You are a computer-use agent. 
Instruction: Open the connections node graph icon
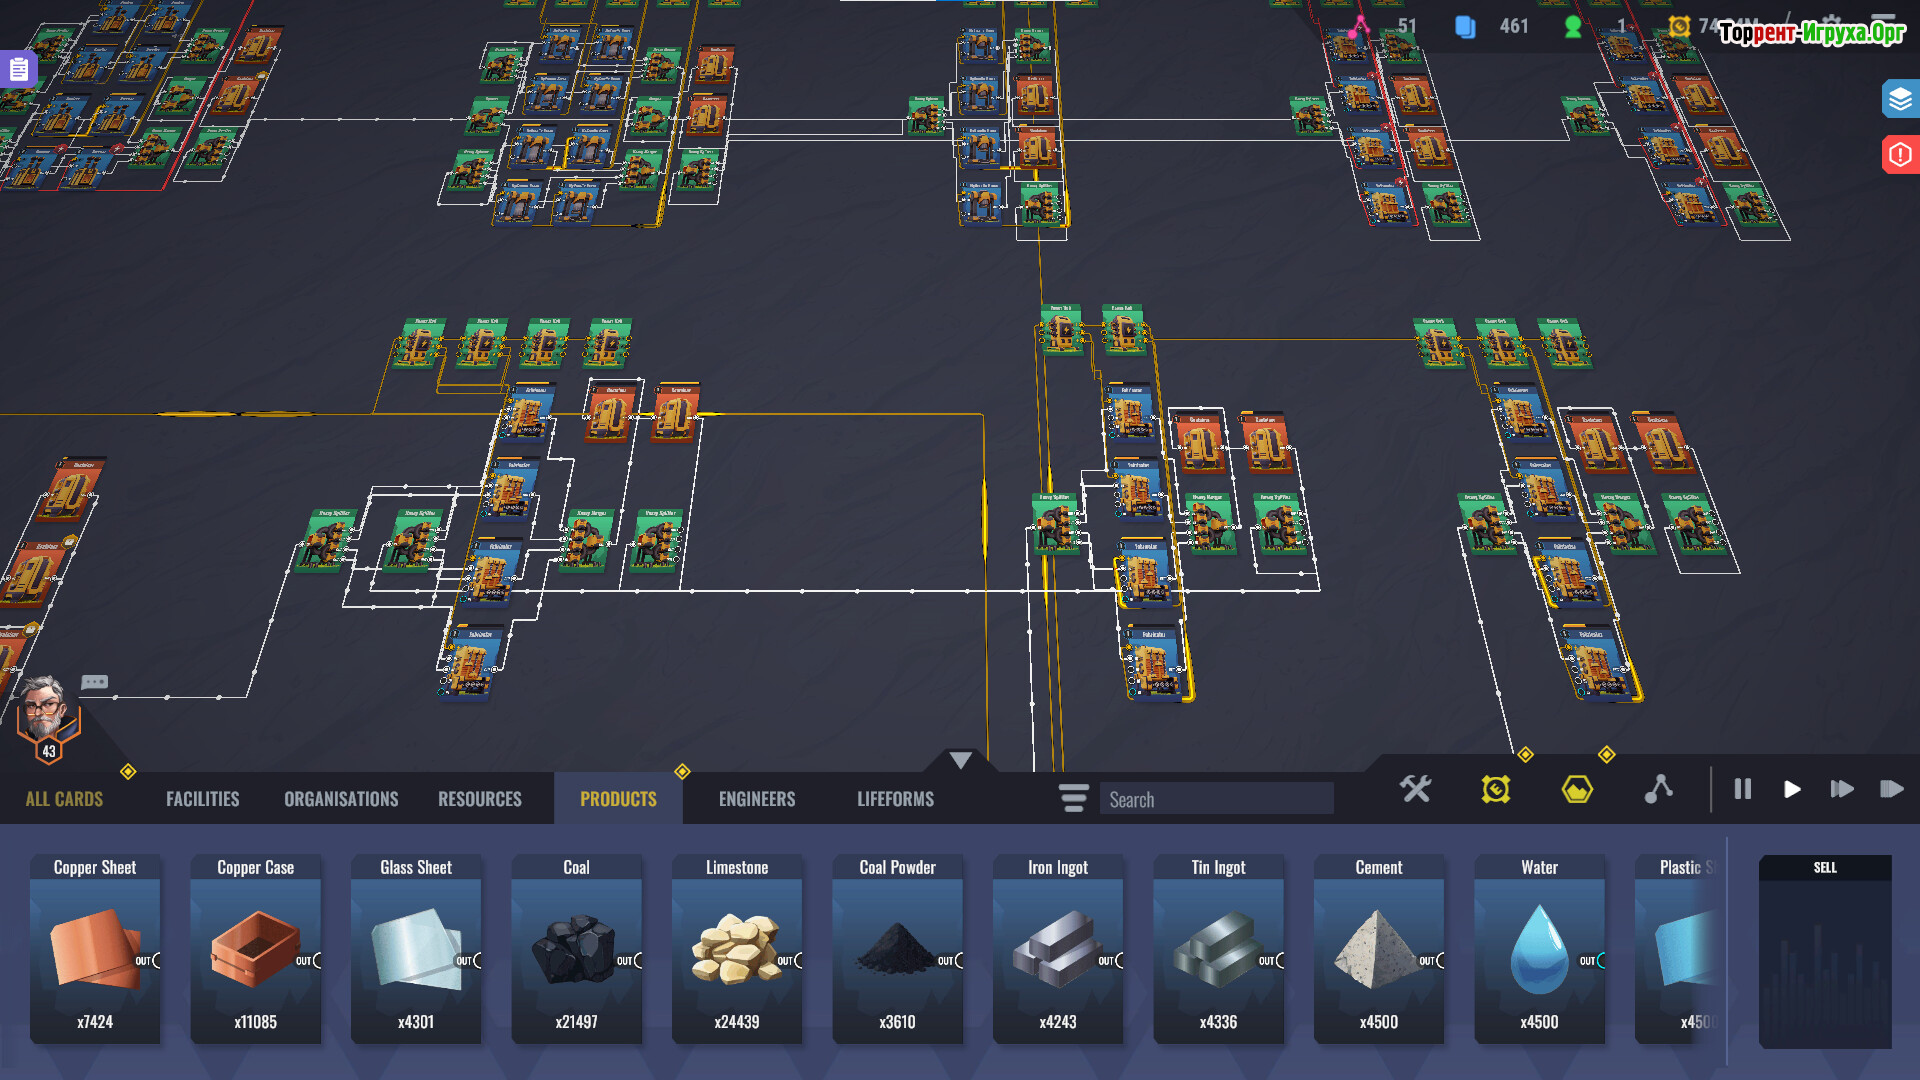[x=1658, y=790]
